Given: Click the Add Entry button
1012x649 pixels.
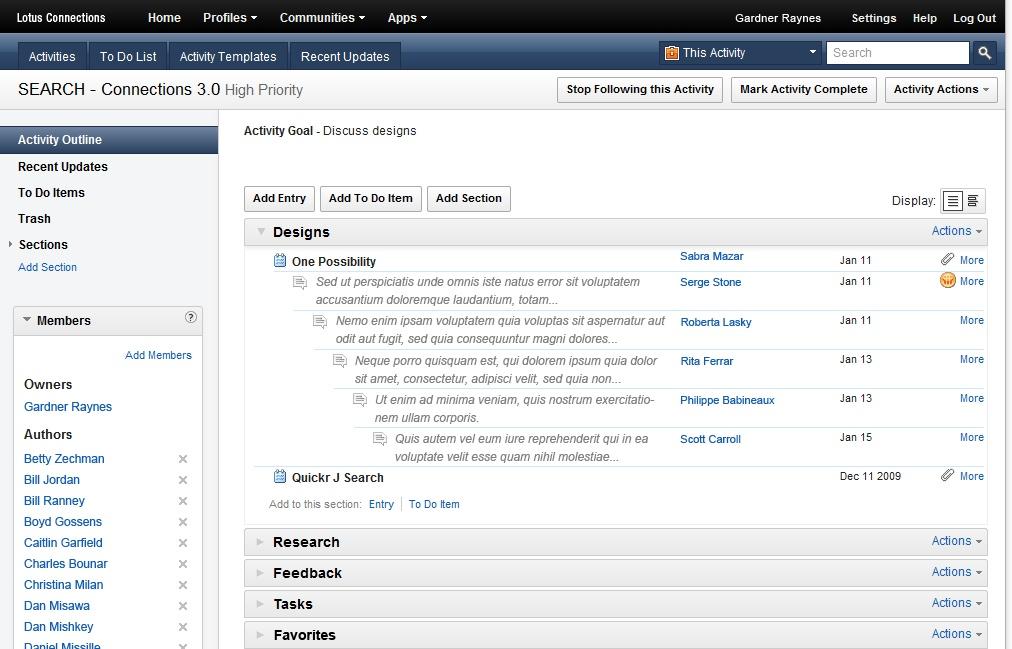Looking at the screenshot, I should 279,199.
